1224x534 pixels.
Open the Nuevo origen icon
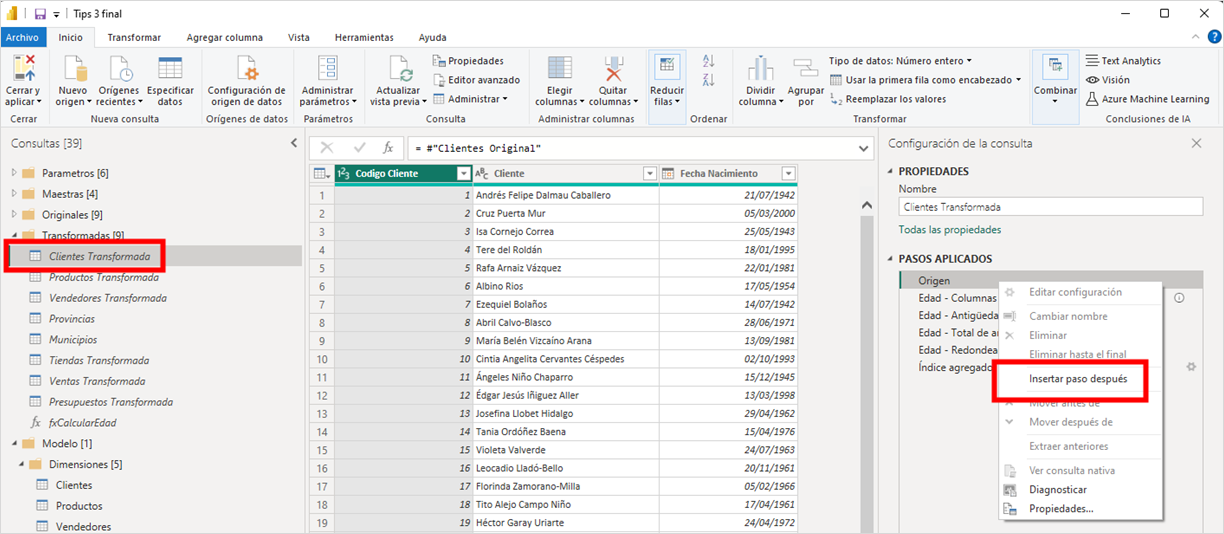75,69
